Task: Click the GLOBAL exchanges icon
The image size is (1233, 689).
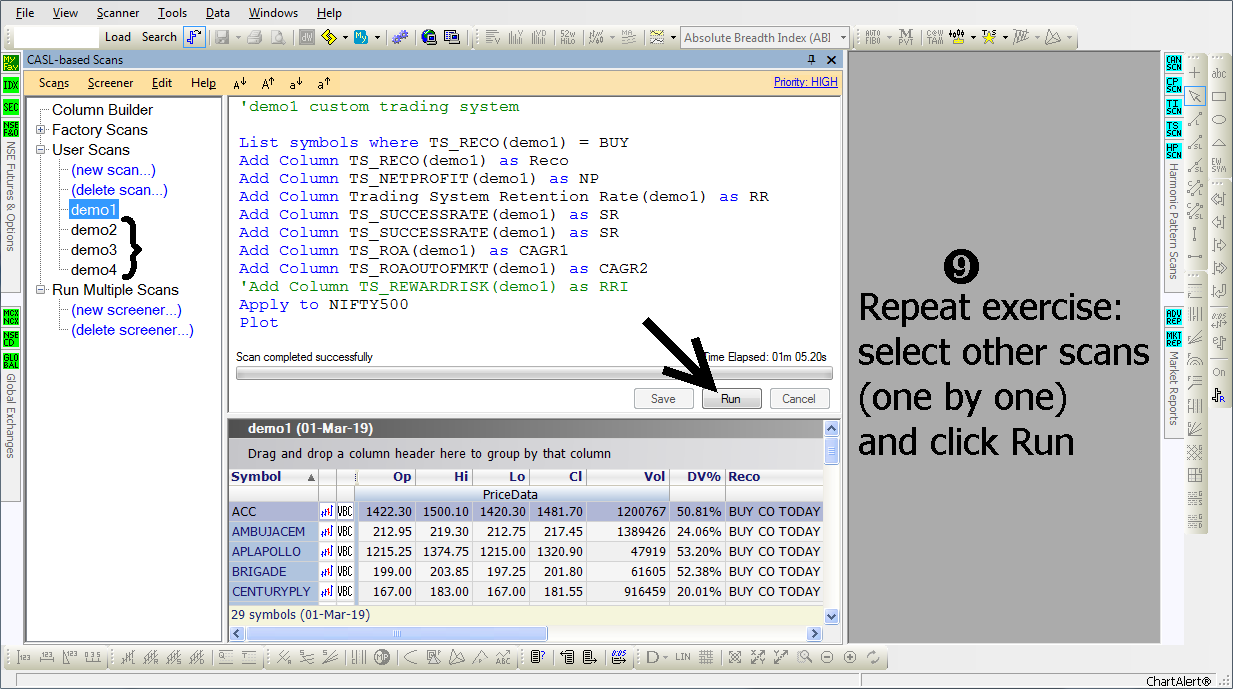Action: (11, 361)
